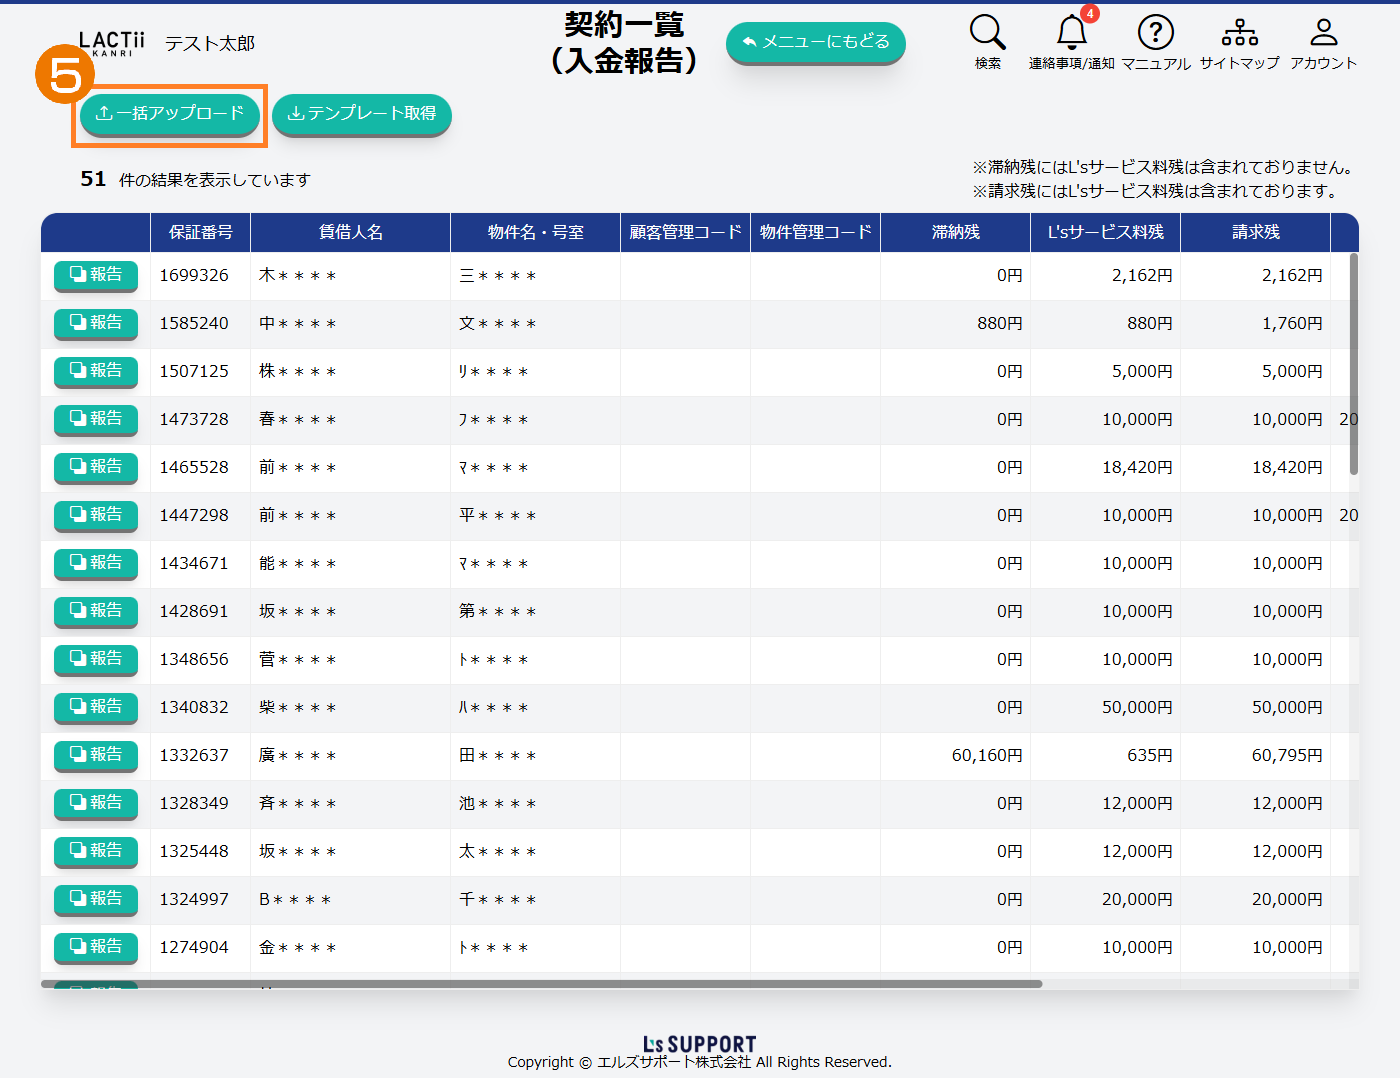Open notifications bell icon

[x=1071, y=33]
